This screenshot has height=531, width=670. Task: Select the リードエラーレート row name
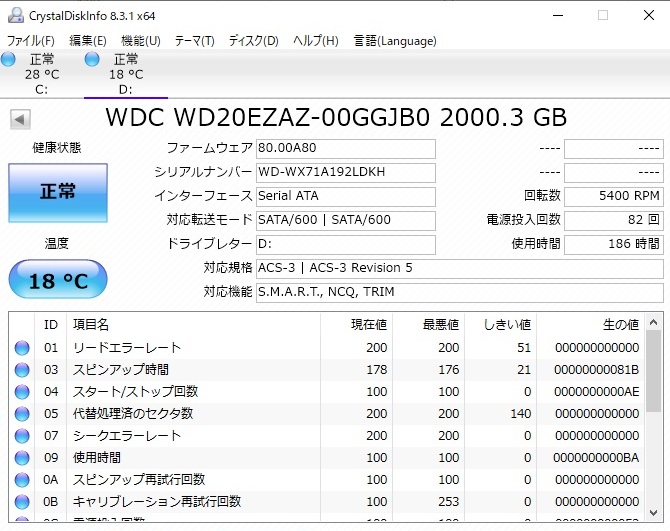(x=127, y=348)
